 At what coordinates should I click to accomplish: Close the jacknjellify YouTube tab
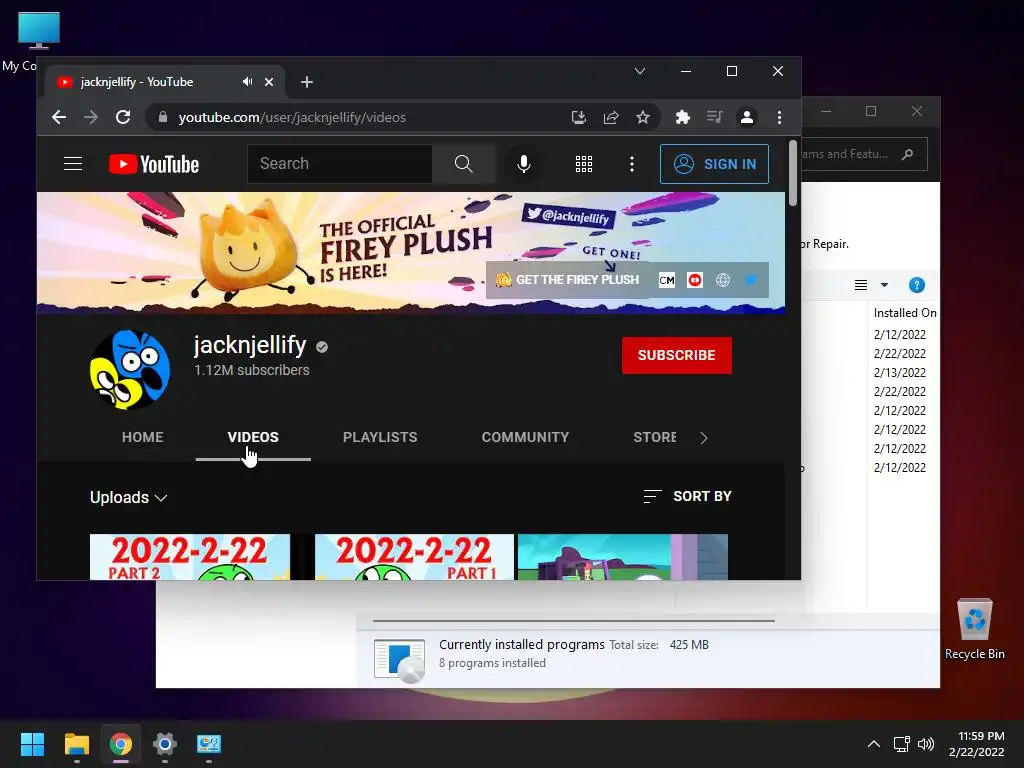coord(269,82)
